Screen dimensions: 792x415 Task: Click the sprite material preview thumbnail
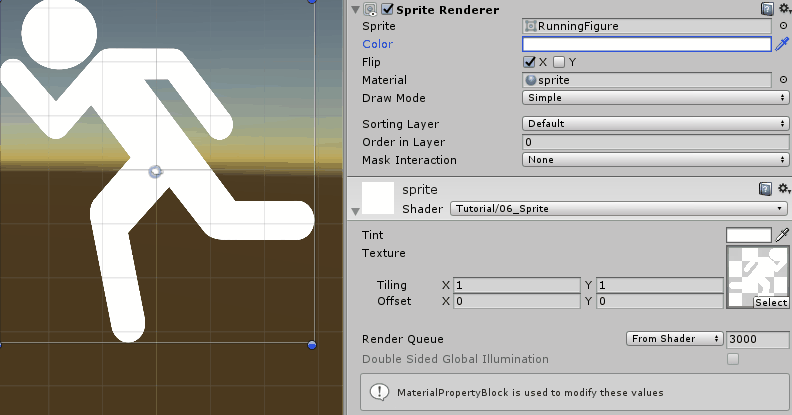tap(378, 198)
